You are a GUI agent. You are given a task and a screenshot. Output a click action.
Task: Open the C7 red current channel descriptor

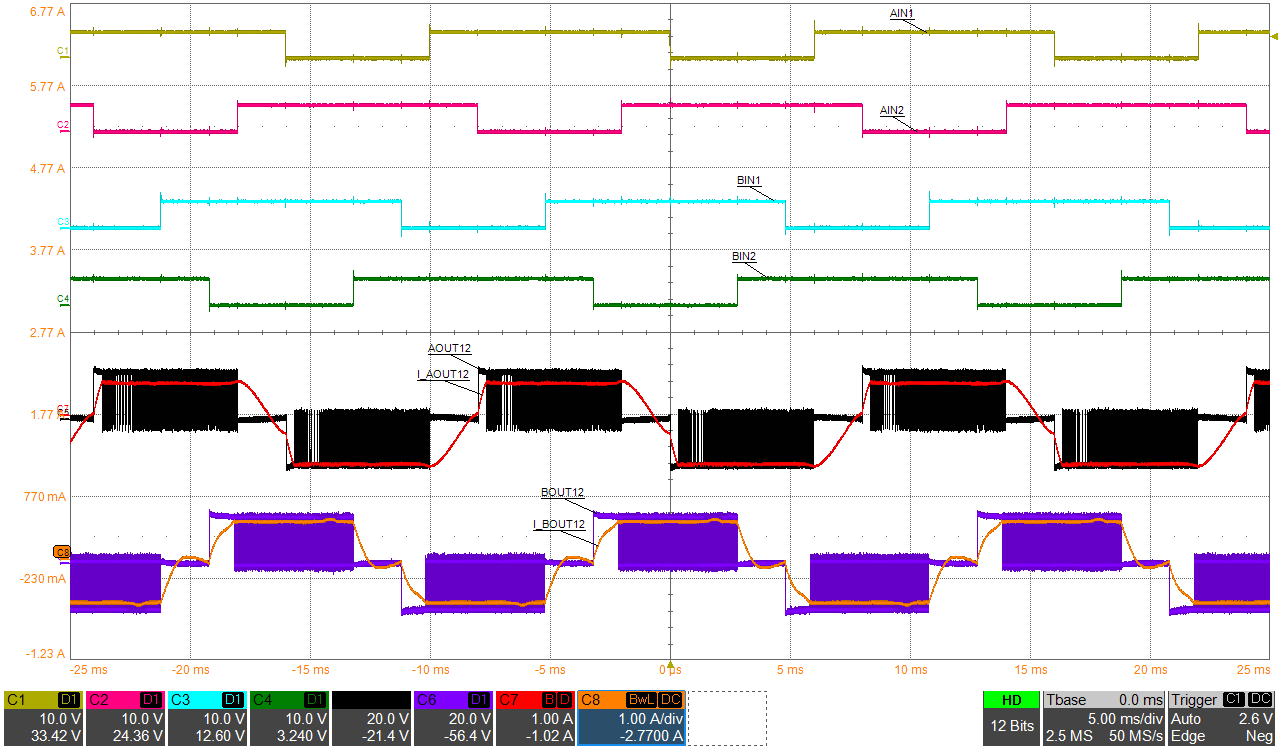(536, 718)
